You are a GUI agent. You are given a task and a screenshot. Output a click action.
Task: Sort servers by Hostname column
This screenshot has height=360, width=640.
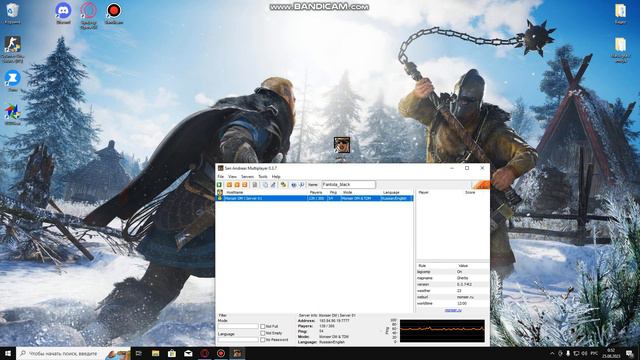[x=266, y=192]
